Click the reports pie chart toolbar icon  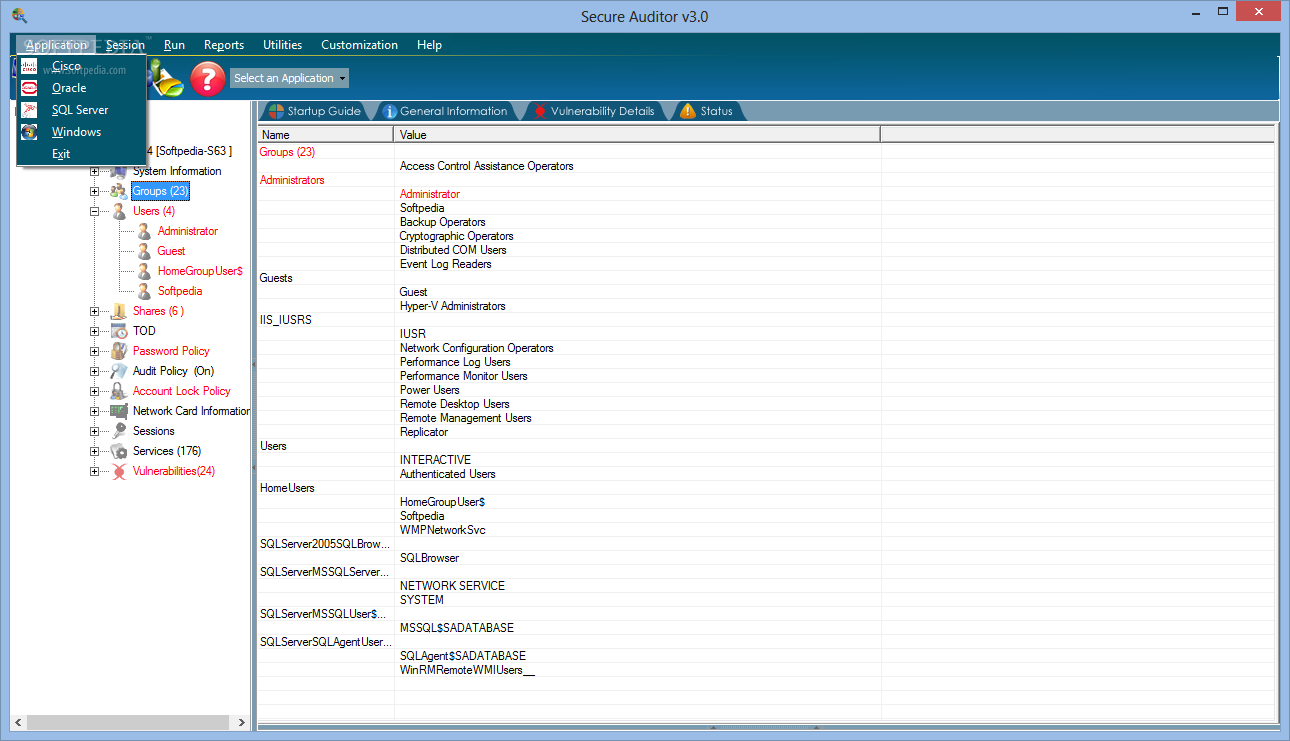(x=166, y=80)
